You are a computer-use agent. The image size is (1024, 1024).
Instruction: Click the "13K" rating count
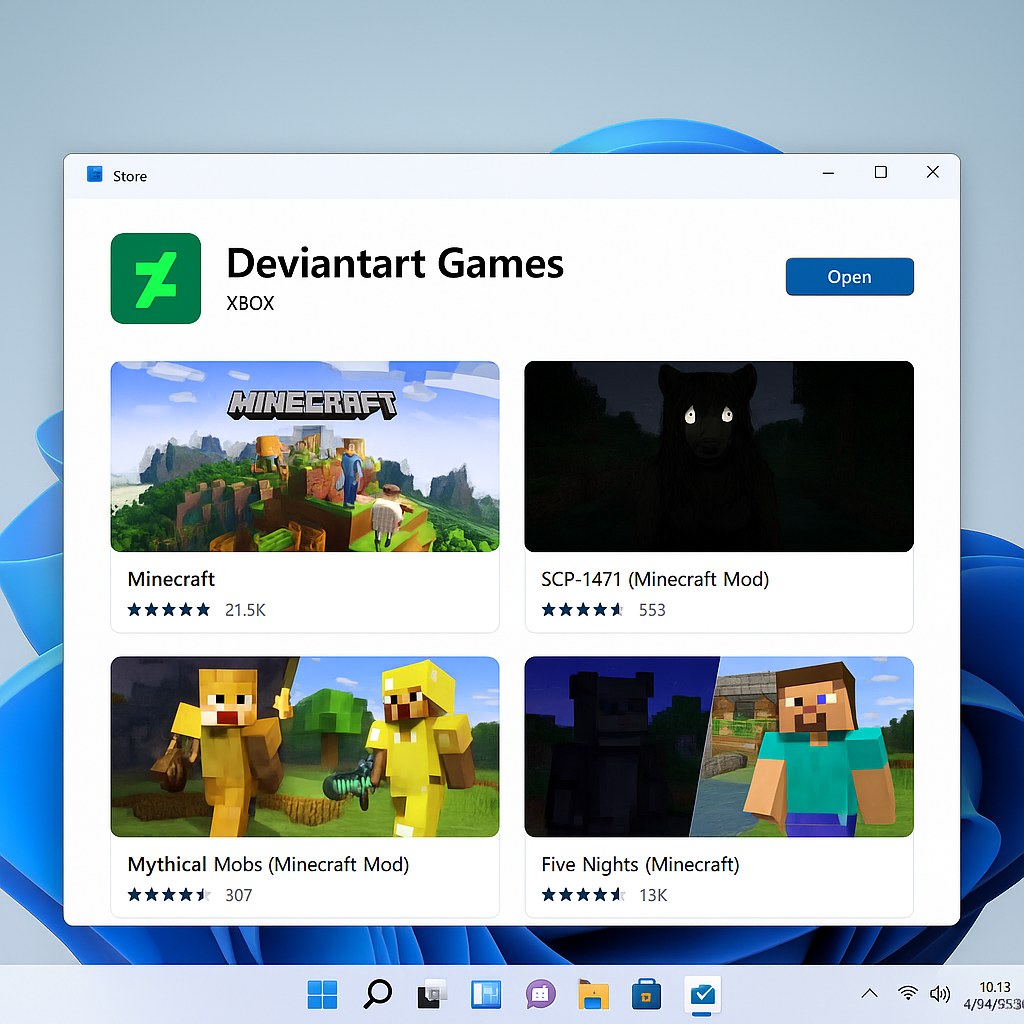tap(653, 895)
